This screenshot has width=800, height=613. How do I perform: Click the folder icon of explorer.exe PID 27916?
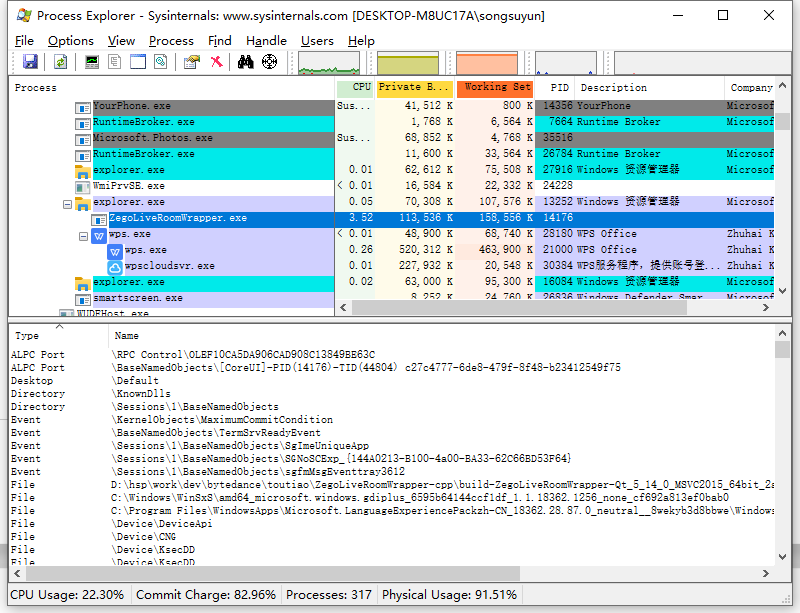pyautogui.click(x=83, y=171)
